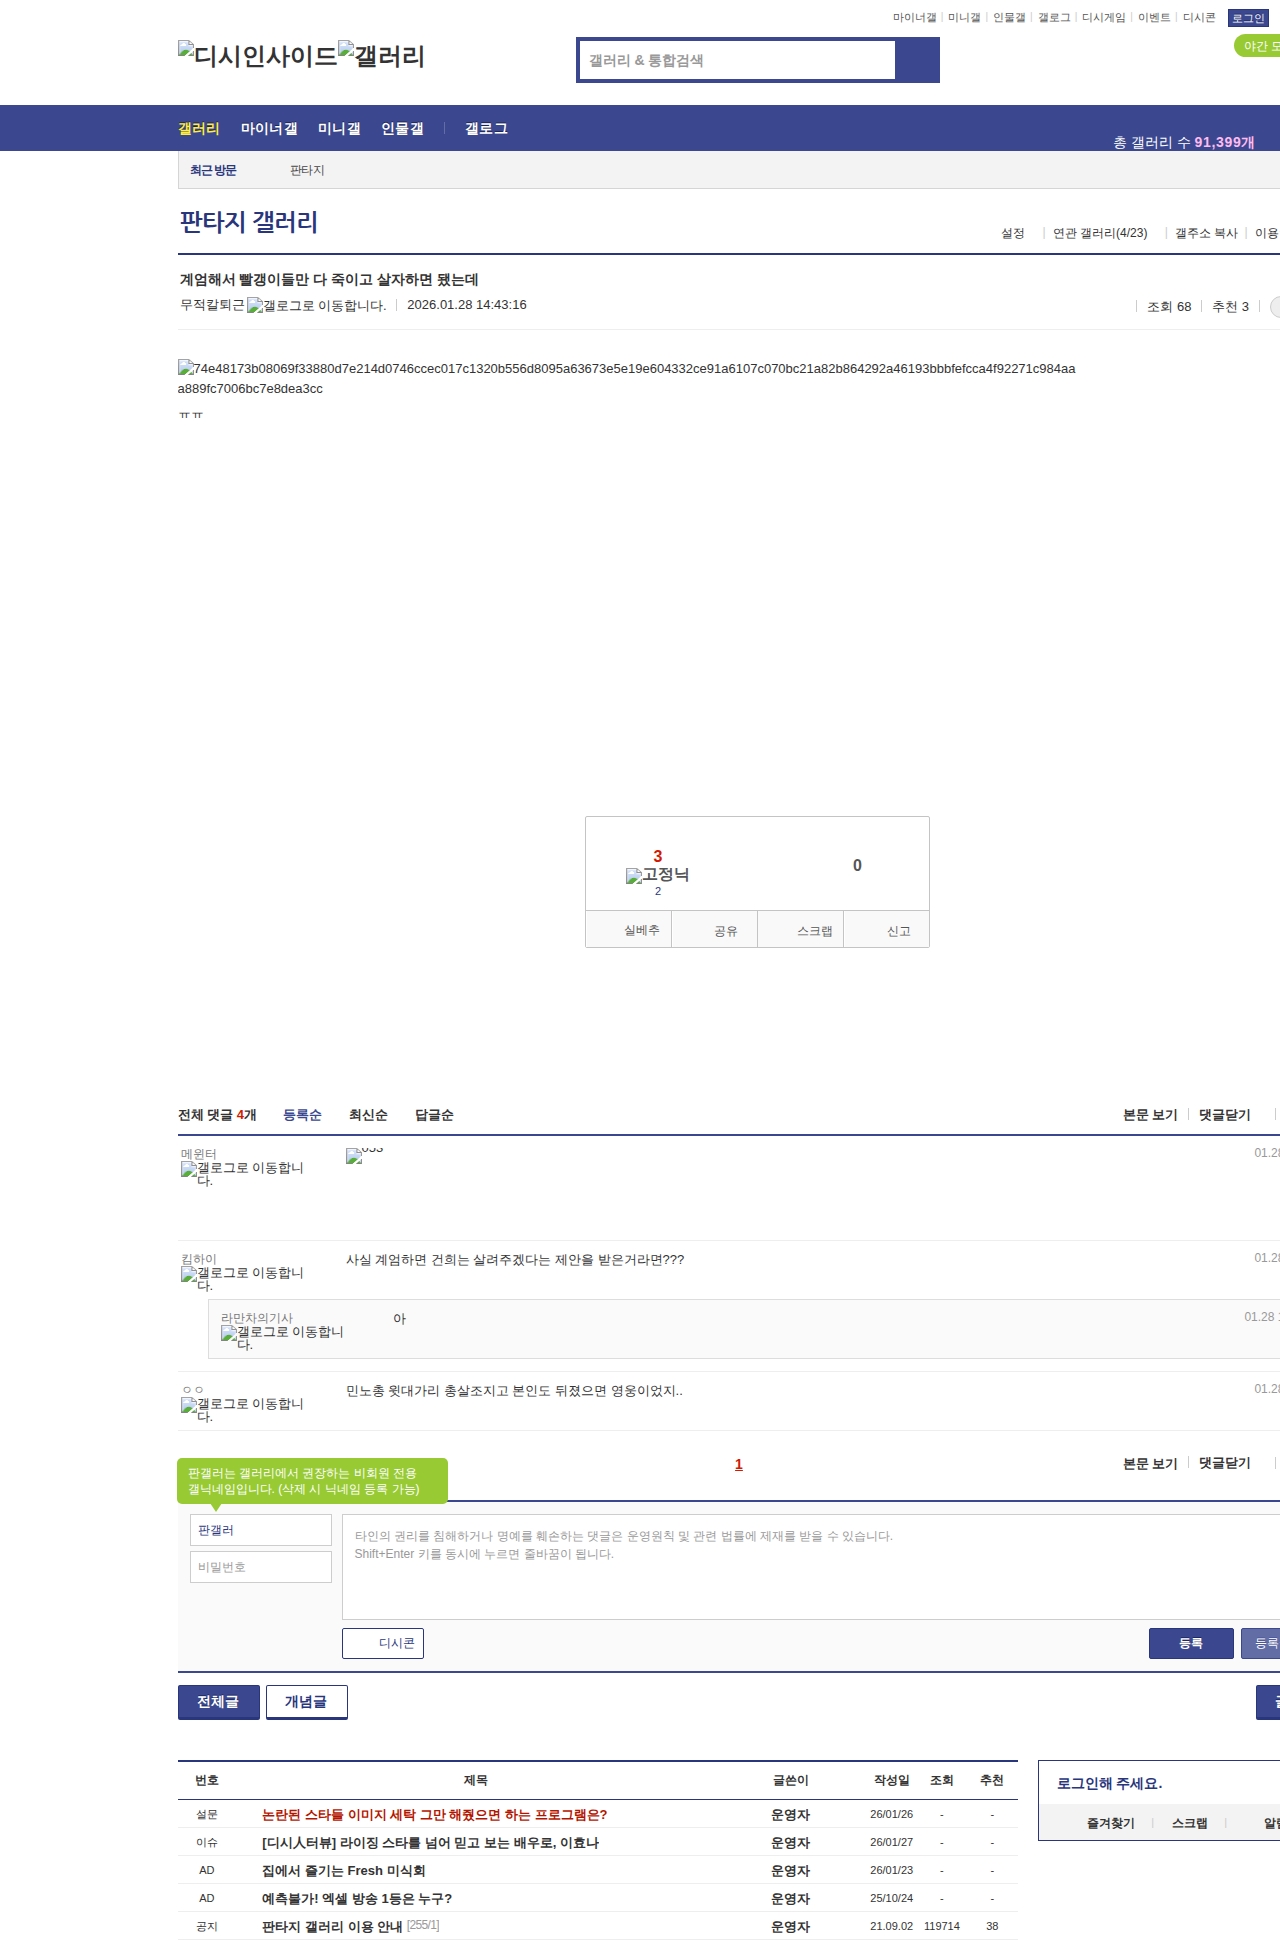This screenshot has width=1280, height=1940.
Task: Focus the 비밀번호 password field
Action: coord(261,1567)
